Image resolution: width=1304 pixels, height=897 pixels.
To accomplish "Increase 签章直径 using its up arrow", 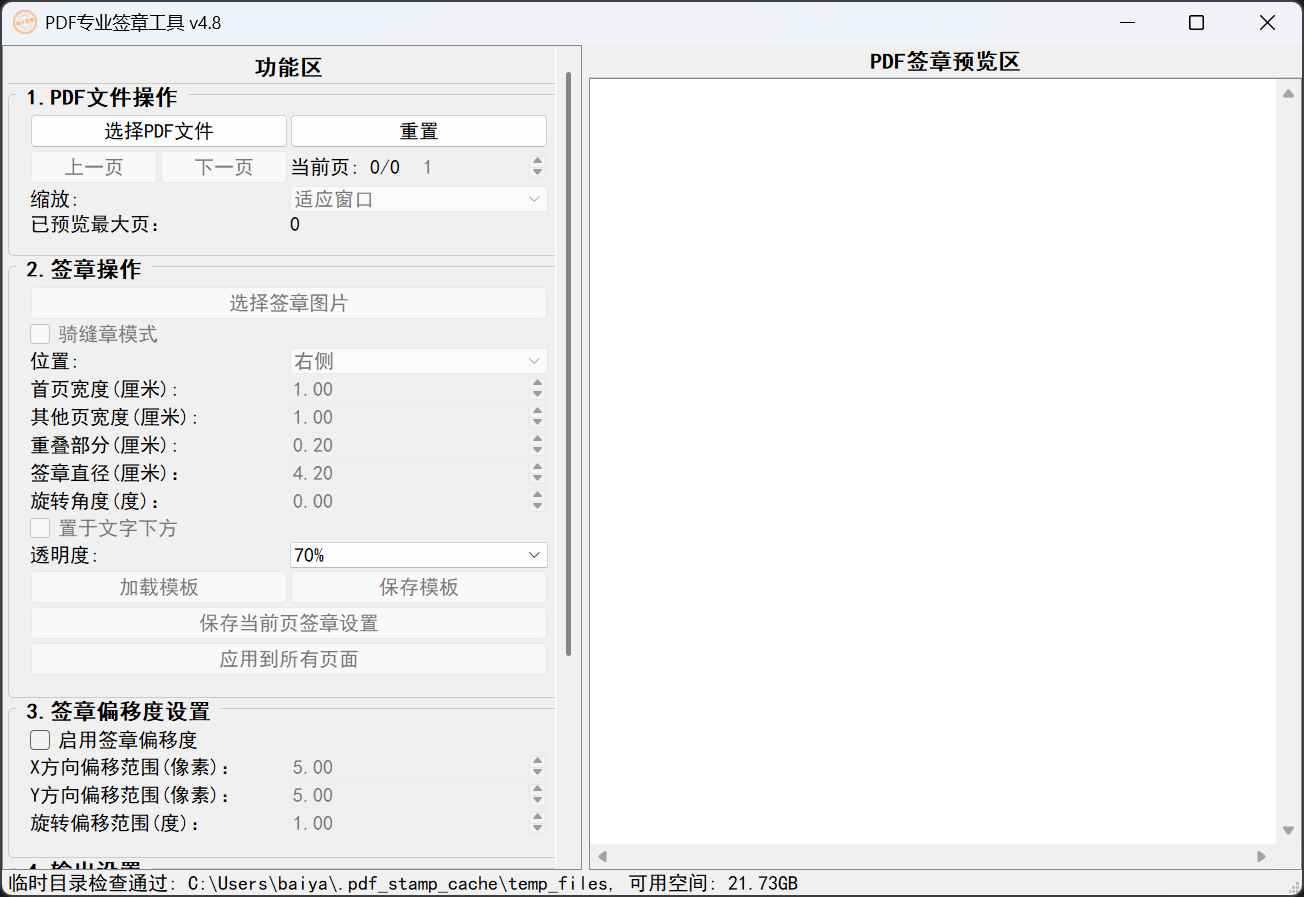I will click(538, 468).
